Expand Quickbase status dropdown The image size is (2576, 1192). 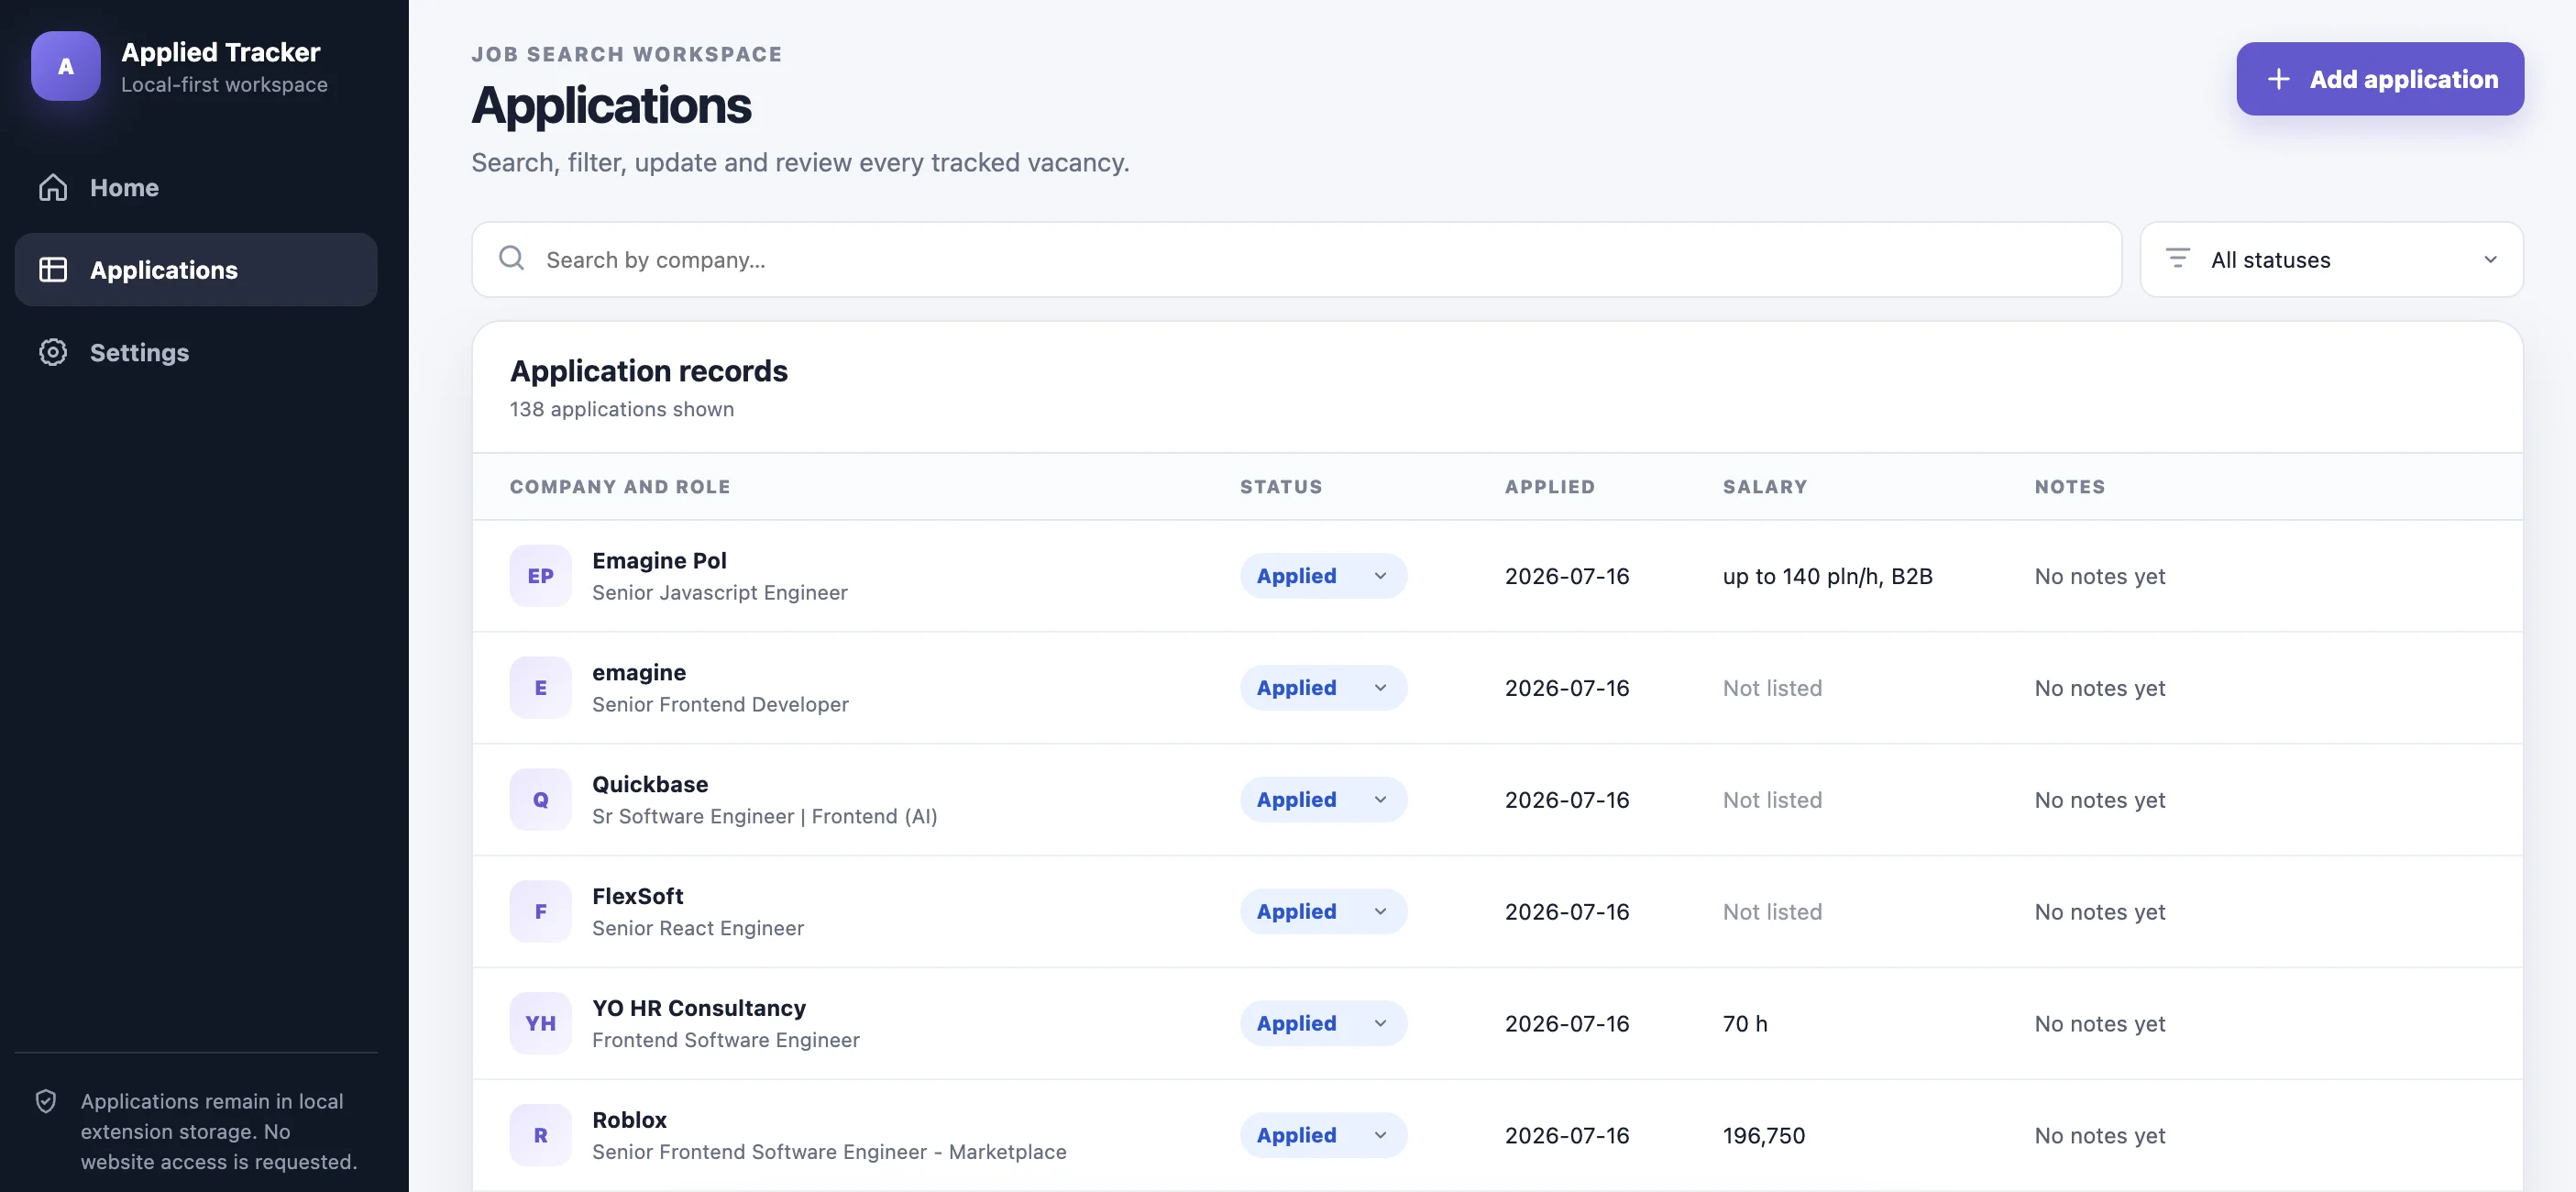[x=1323, y=799]
